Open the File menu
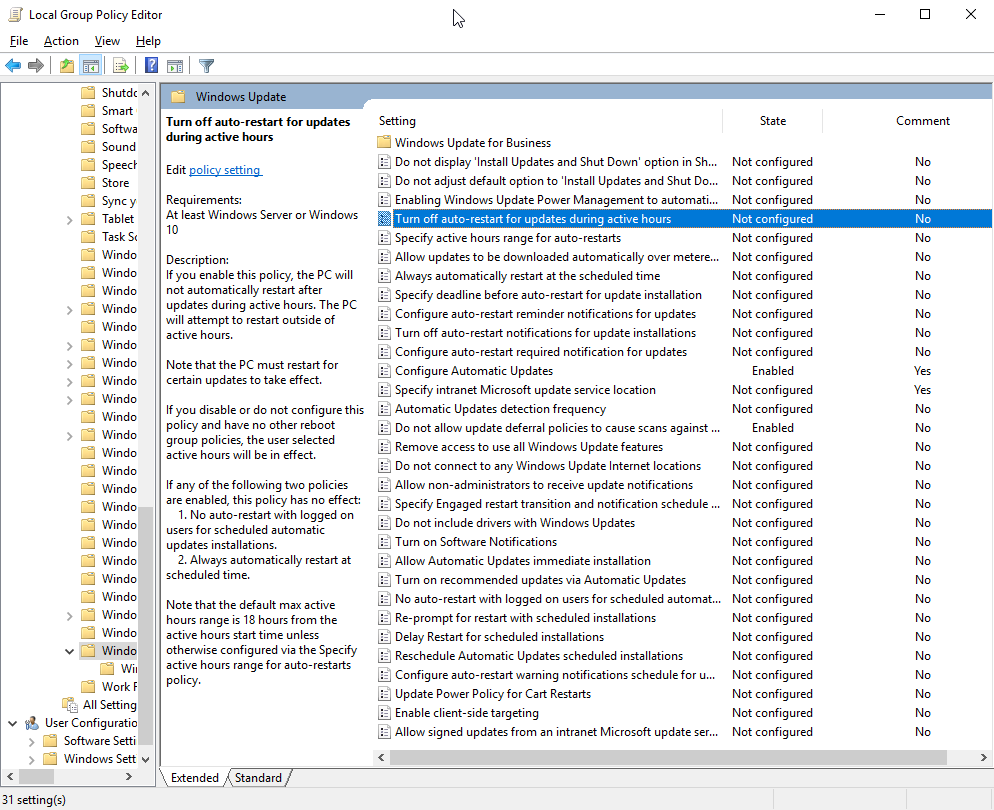Image resolution: width=994 pixels, height=810 pixels. [x=19, y=41]
